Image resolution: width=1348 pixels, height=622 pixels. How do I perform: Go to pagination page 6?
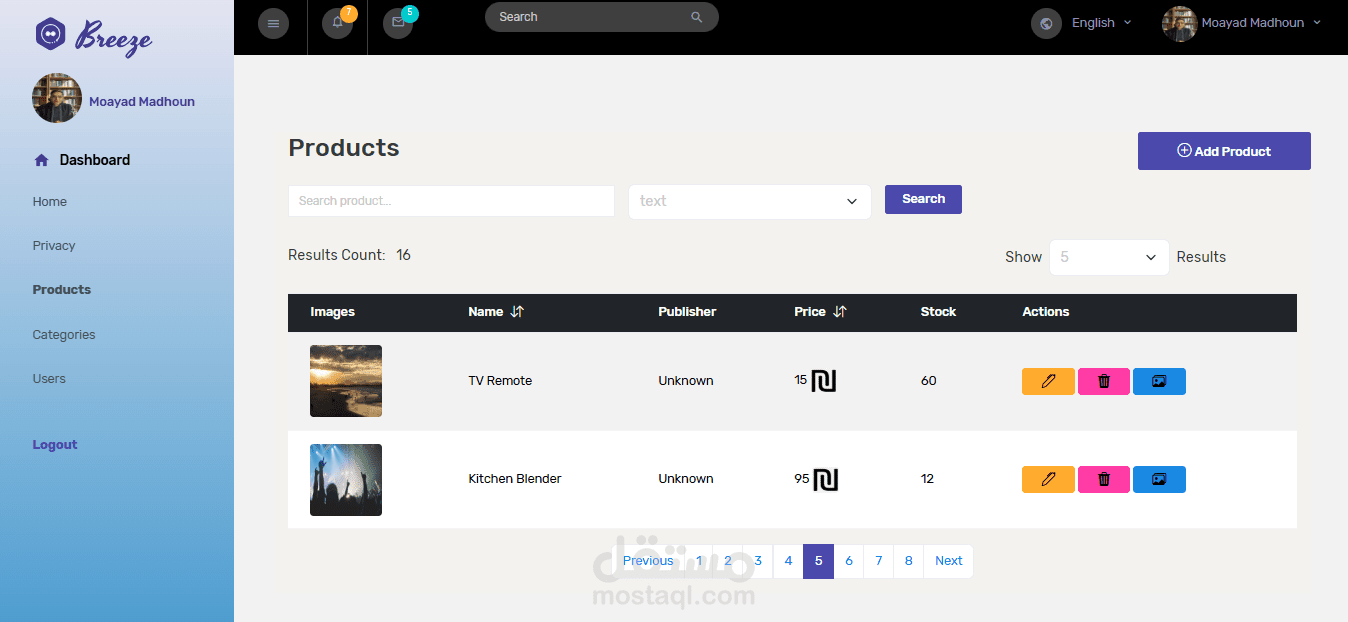(849, 561)
